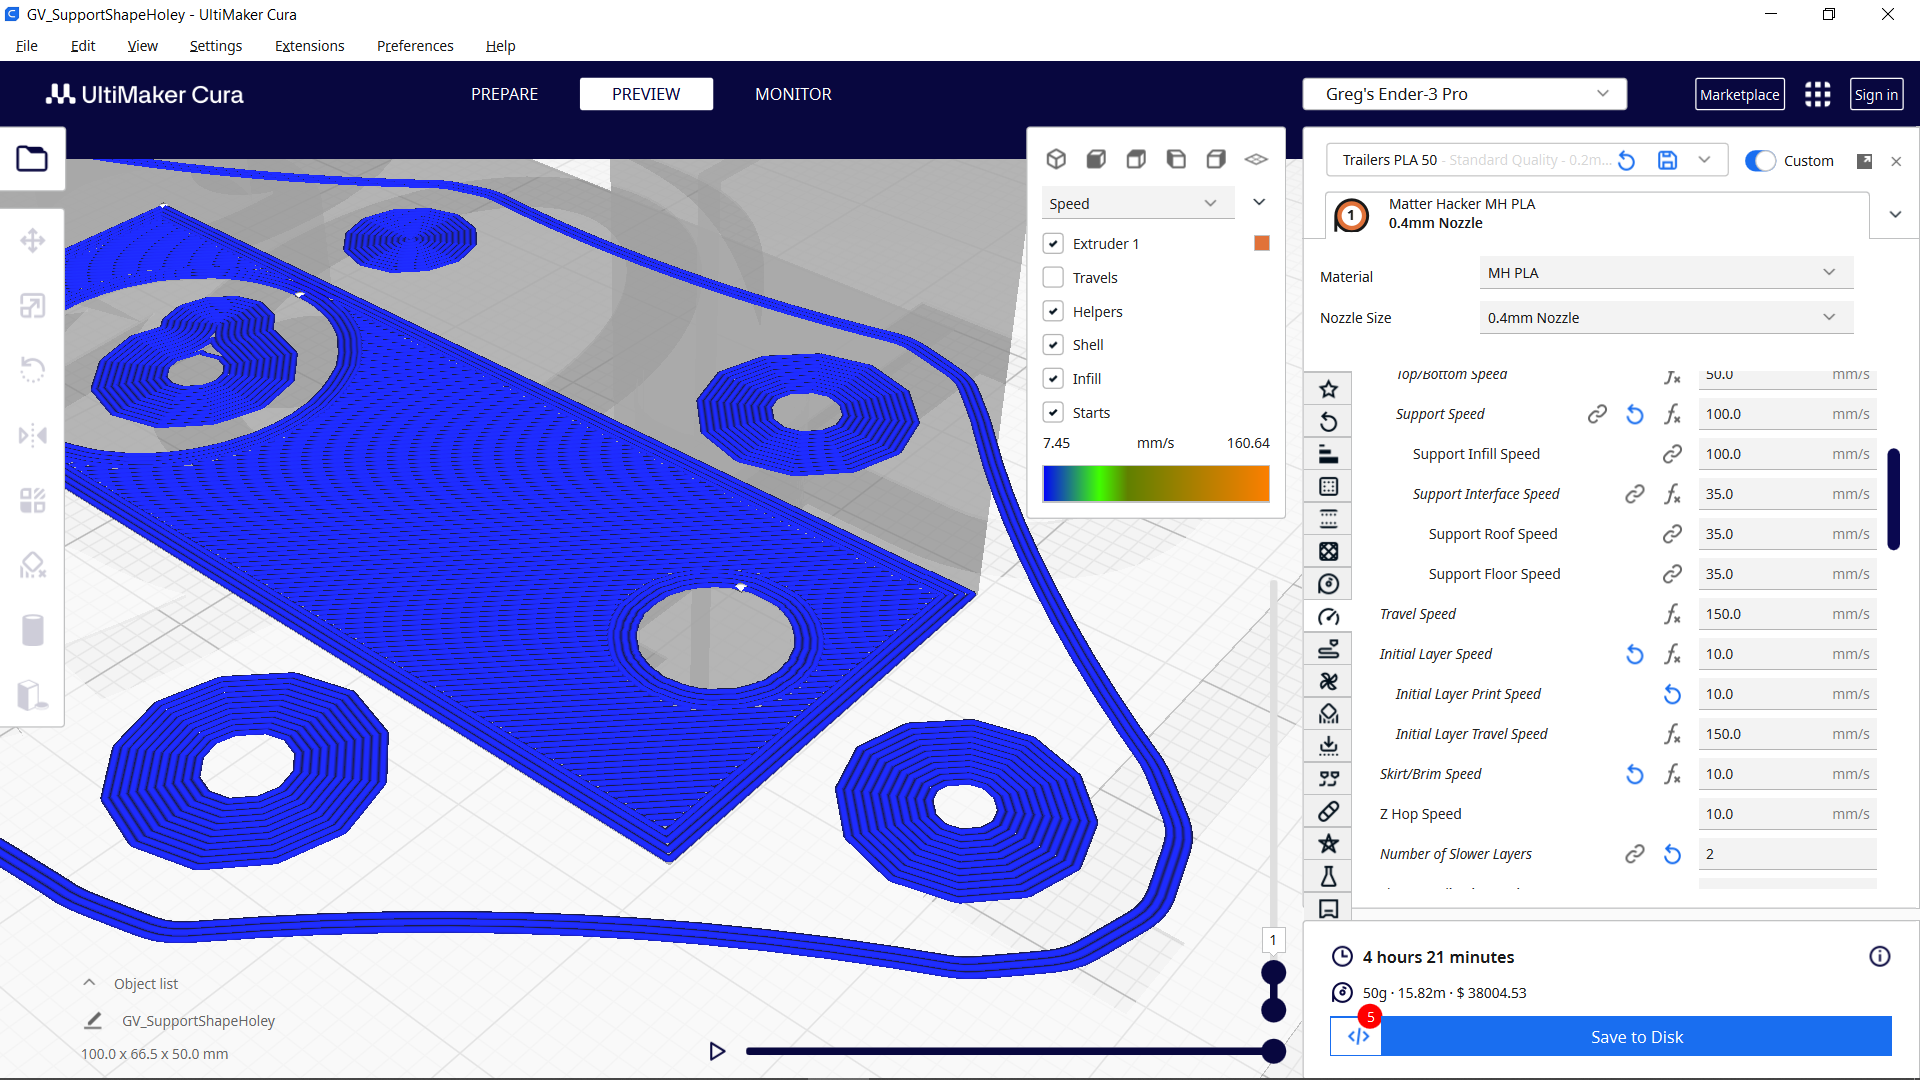
Task: Toggle the Helpers checkbox
Action: tap(1053, 311)
